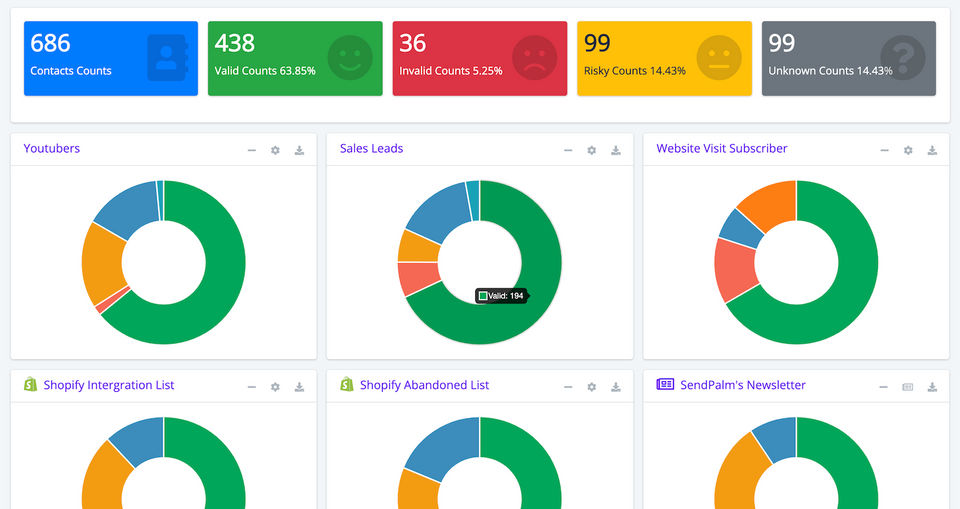Open the Website Visit Subscriber link
960x509 pixels.
[x=722, y=148]
